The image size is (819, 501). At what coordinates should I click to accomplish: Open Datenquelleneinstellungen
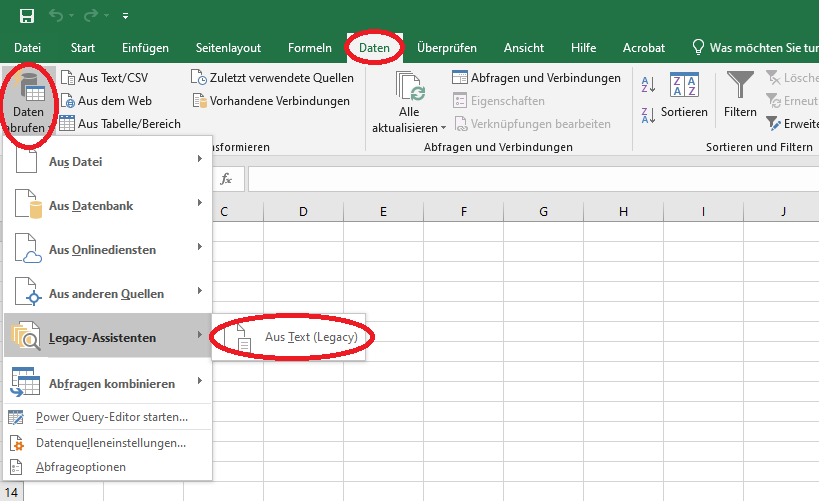point(108,442)
